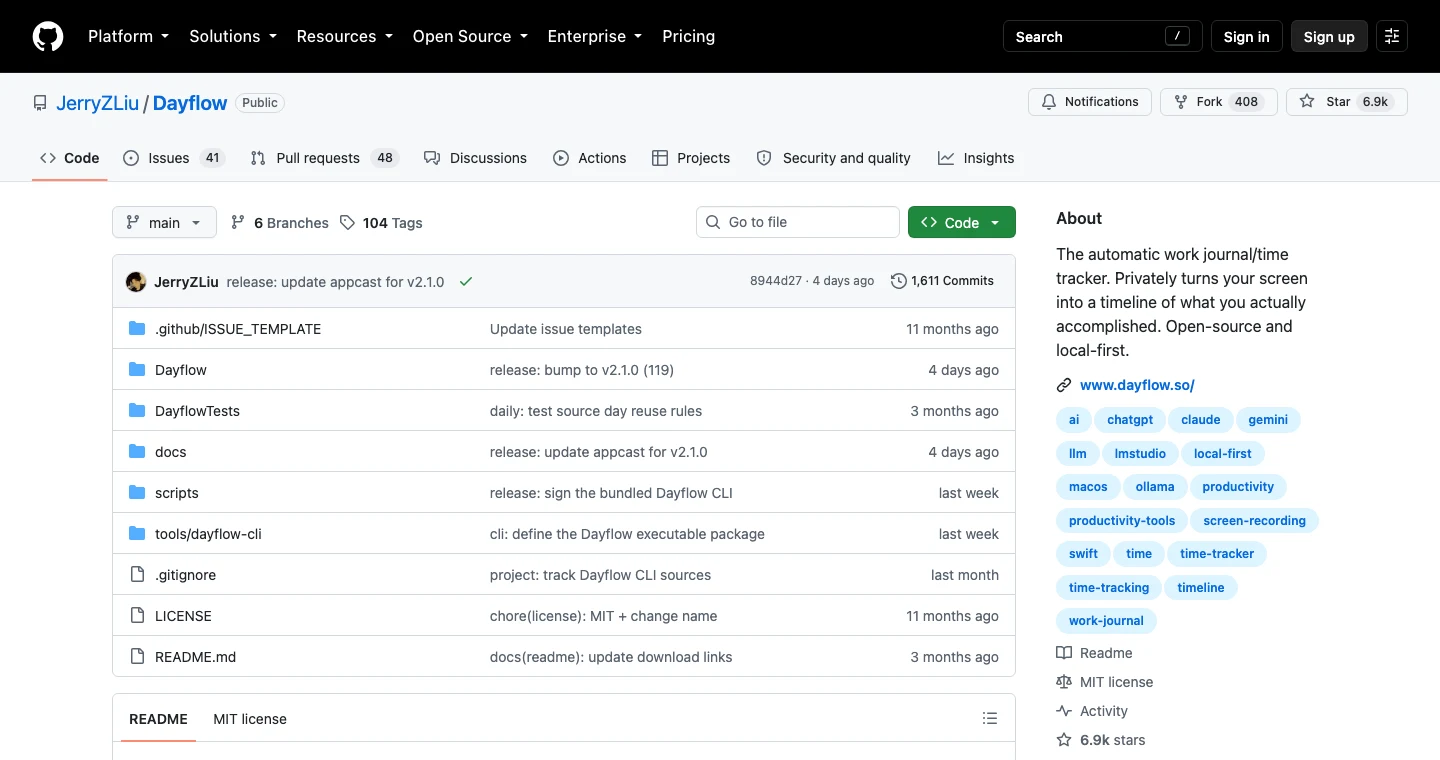1440x760 pixels.
Task: Open the Pull requests tab
Action: (x=325, y=158)
